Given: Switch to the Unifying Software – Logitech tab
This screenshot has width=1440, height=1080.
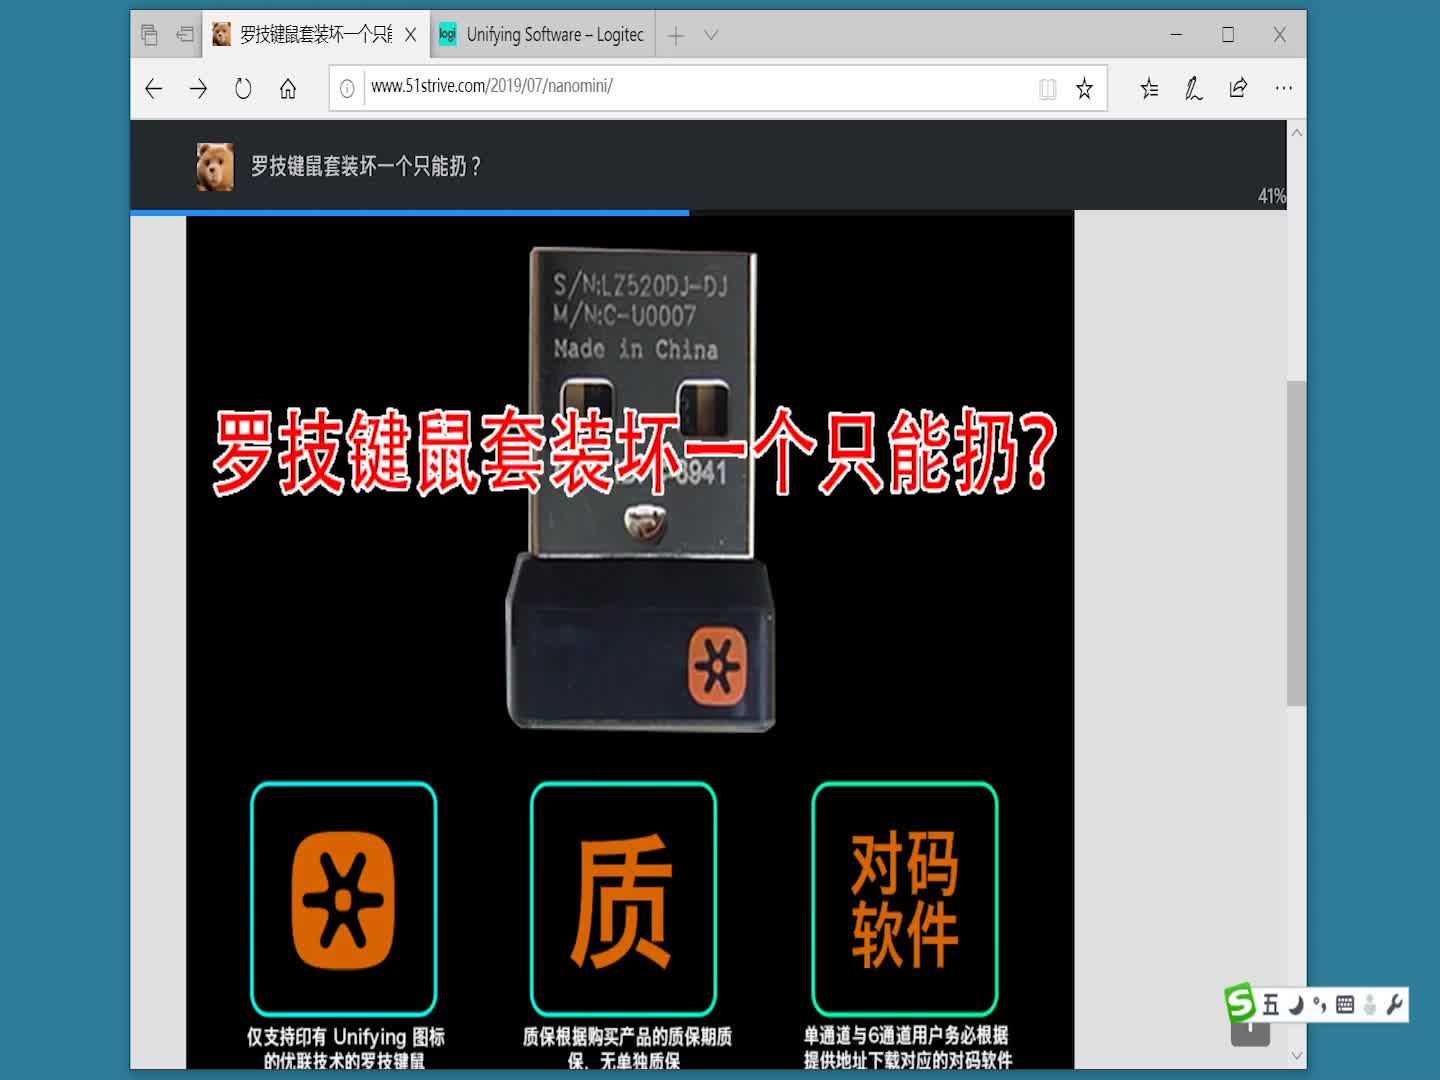Looking at the screenshot, I should click(x=543, y=35).
